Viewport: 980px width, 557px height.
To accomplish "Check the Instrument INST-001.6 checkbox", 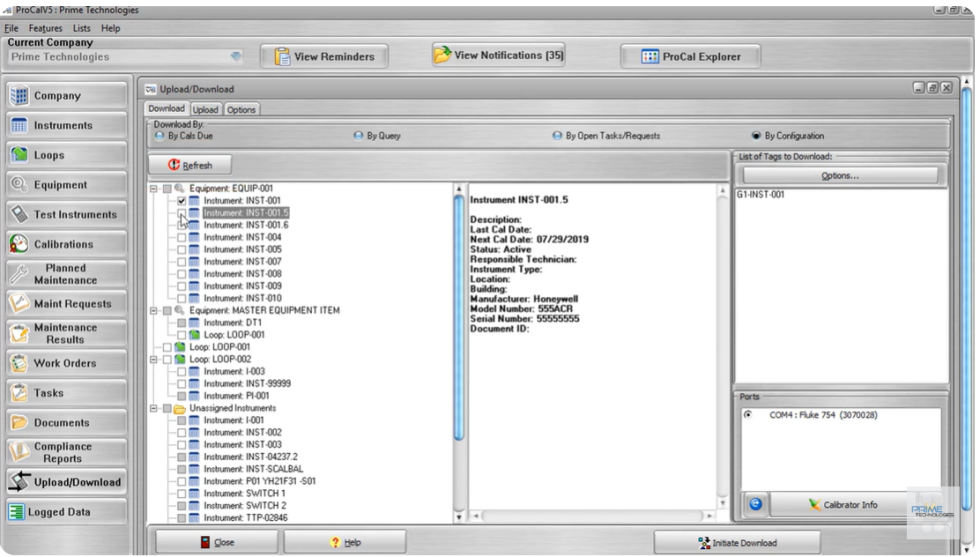I will click(x=181, y=225).
